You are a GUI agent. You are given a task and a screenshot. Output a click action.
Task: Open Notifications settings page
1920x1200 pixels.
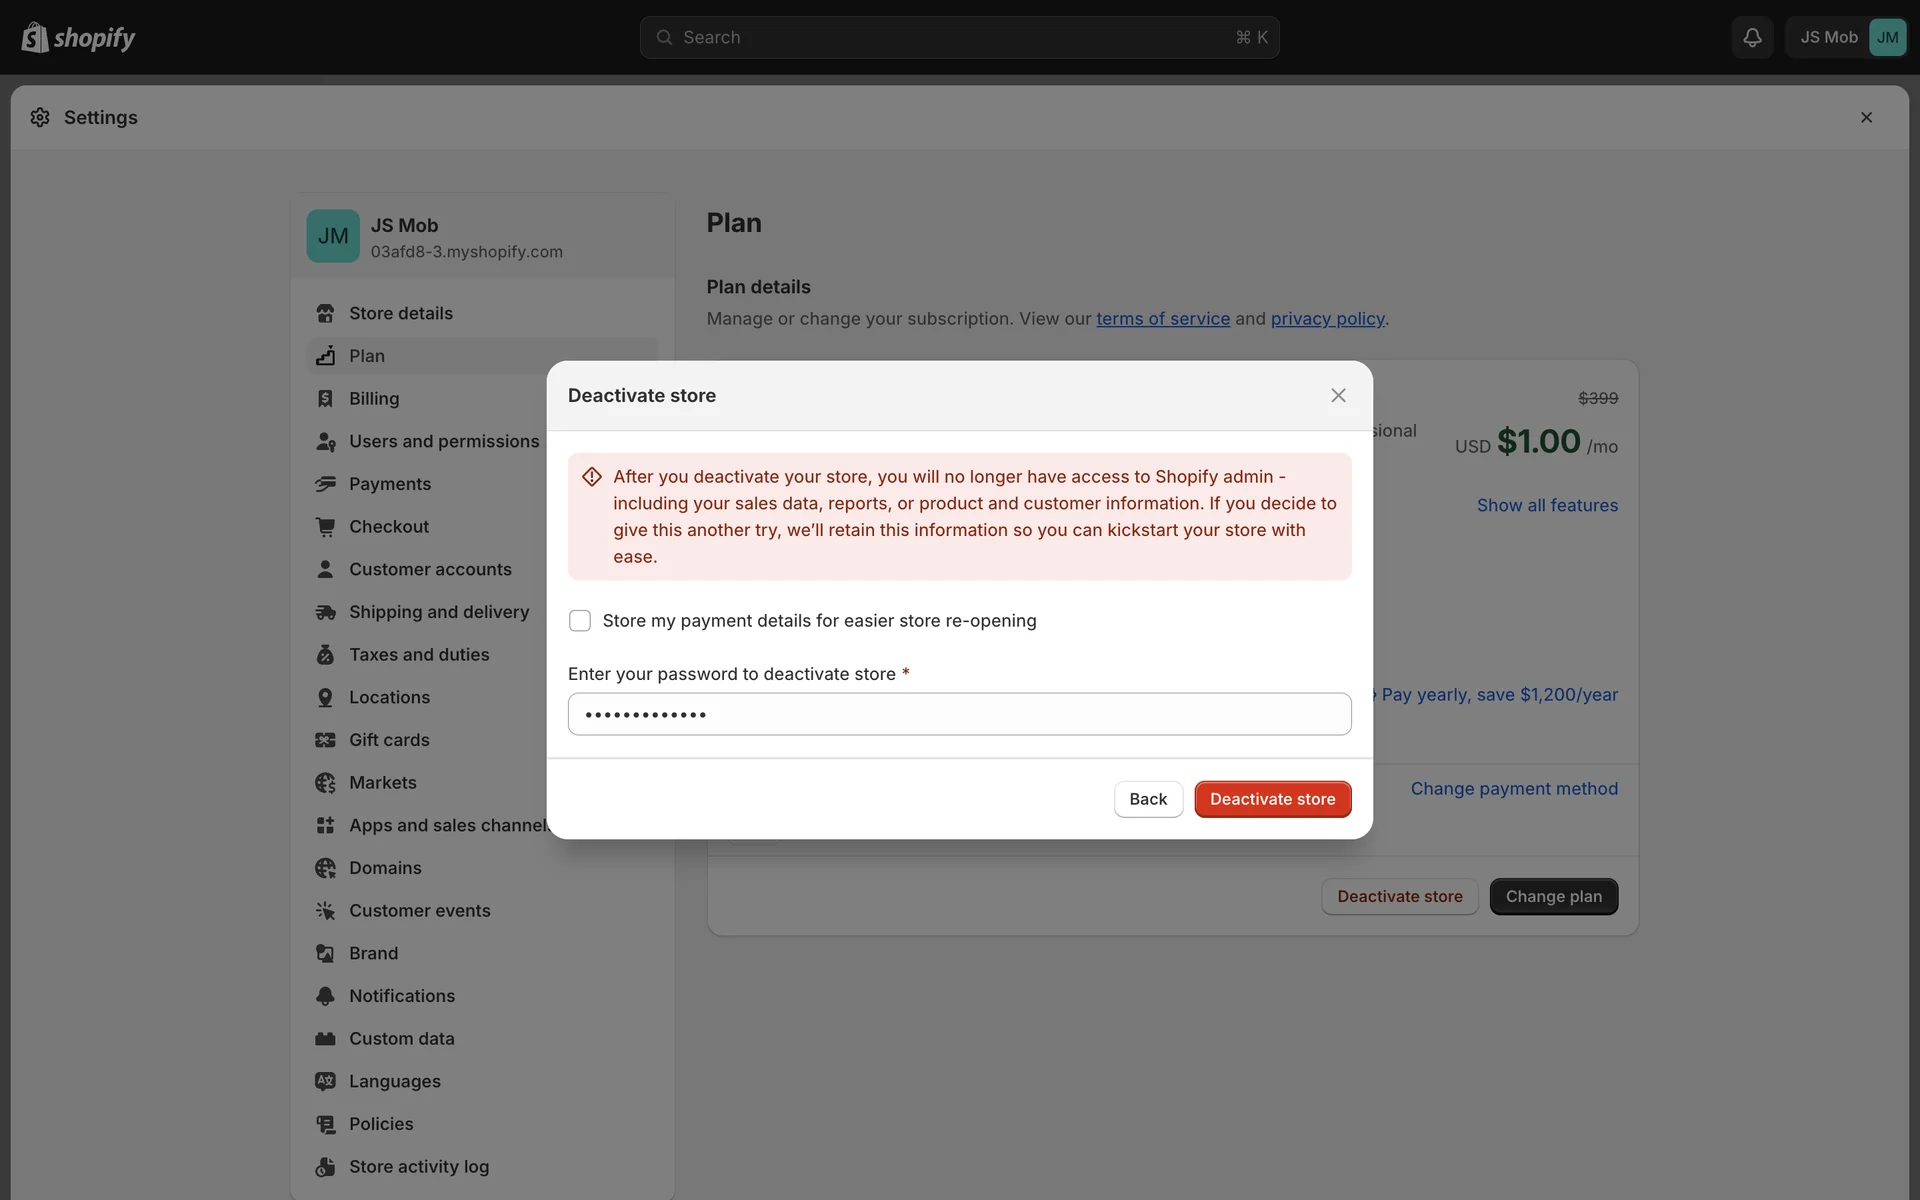click(402, 996)
